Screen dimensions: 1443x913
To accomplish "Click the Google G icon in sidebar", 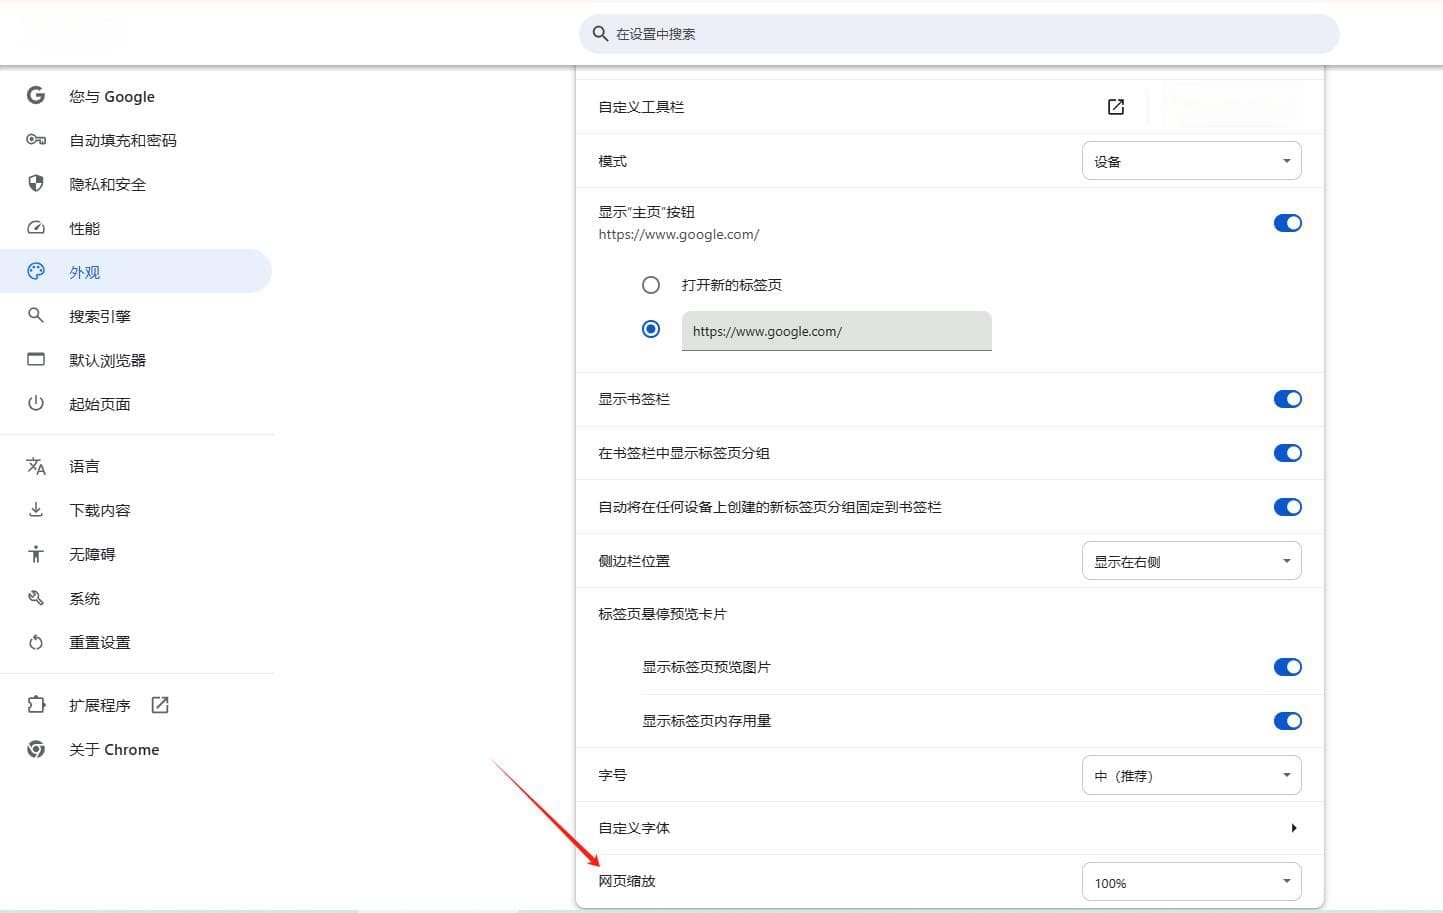I will [36, 95].
